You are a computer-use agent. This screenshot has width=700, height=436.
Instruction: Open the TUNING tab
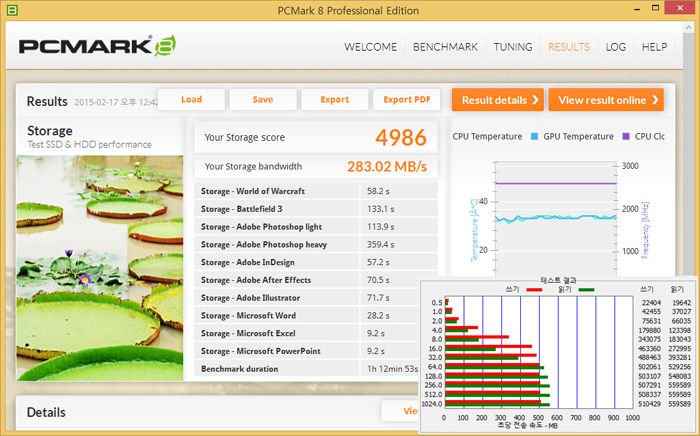(512, 47)
